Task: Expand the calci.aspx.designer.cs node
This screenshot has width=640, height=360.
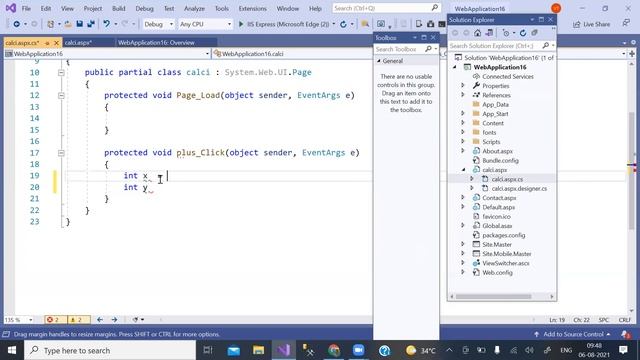Action: tap(472, 188)
